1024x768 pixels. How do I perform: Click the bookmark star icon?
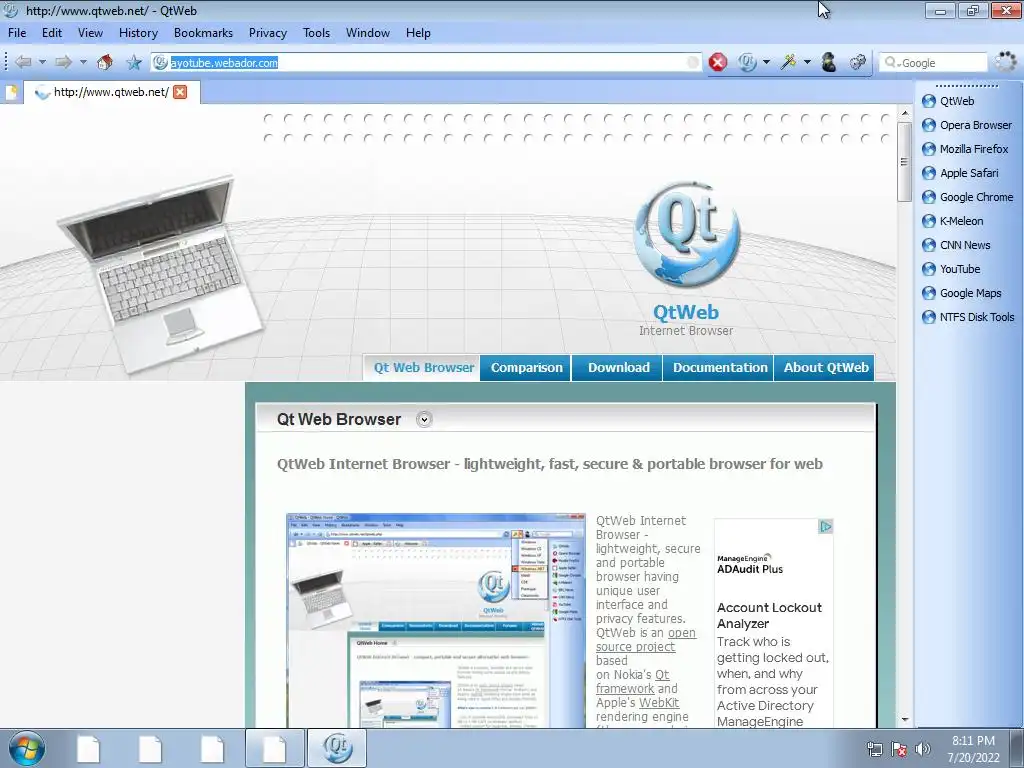tap(134, 62)
